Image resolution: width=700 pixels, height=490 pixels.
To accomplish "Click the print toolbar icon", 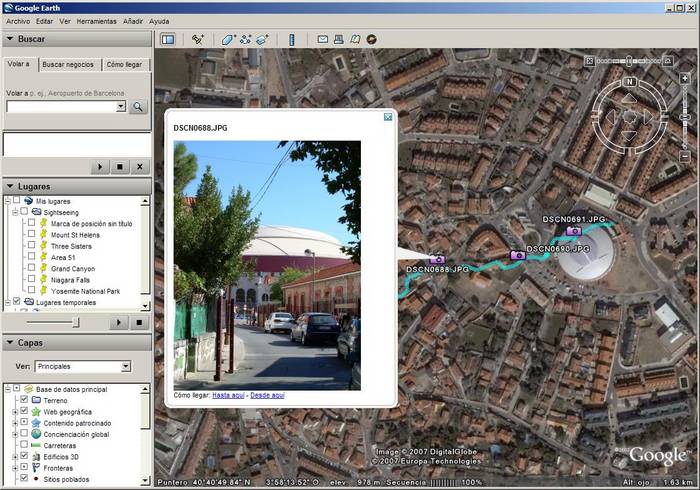I will pos(339,39).
